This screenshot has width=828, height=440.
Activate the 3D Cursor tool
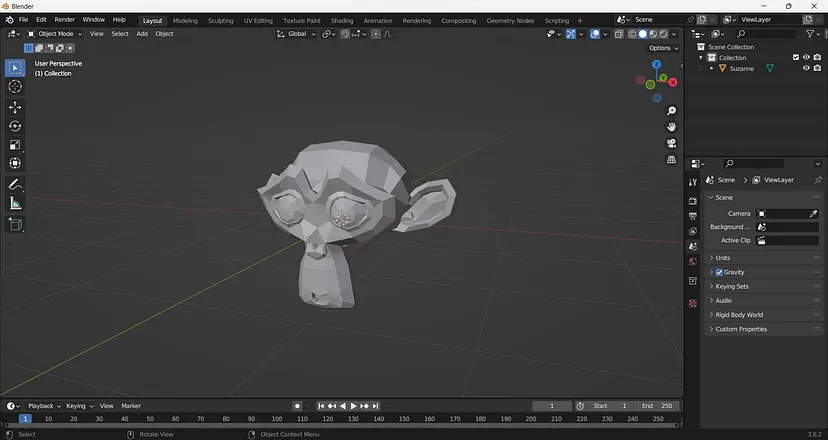(x=15, y=87)
